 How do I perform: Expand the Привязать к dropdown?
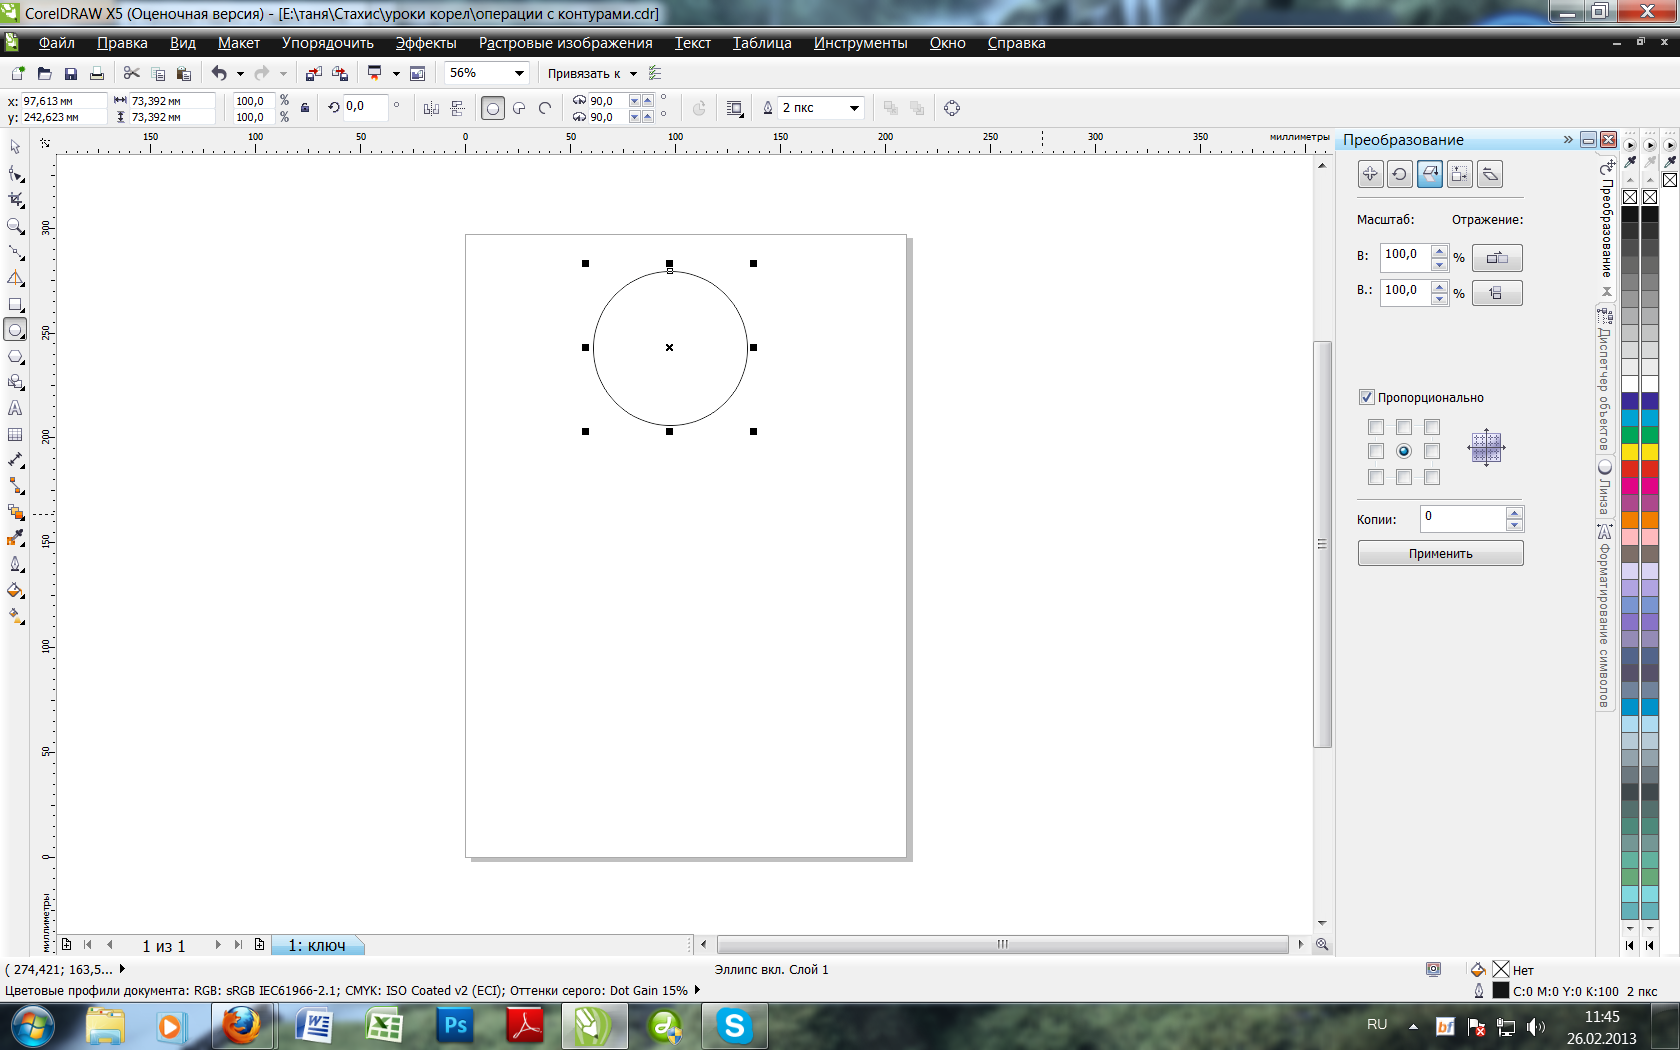tap(633, 74)
